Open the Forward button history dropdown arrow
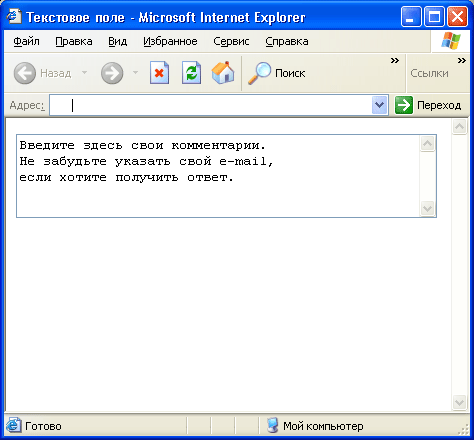The height and width of the screenshot is (440, 474). coord(135,72)
